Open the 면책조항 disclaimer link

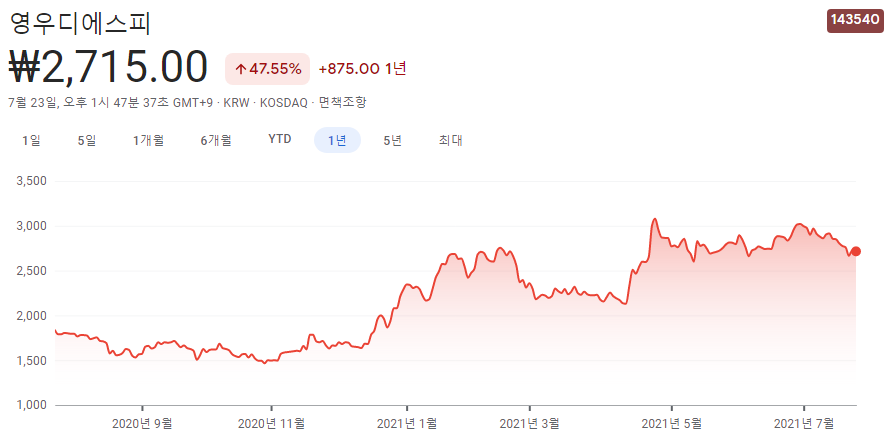pos(342,103)
